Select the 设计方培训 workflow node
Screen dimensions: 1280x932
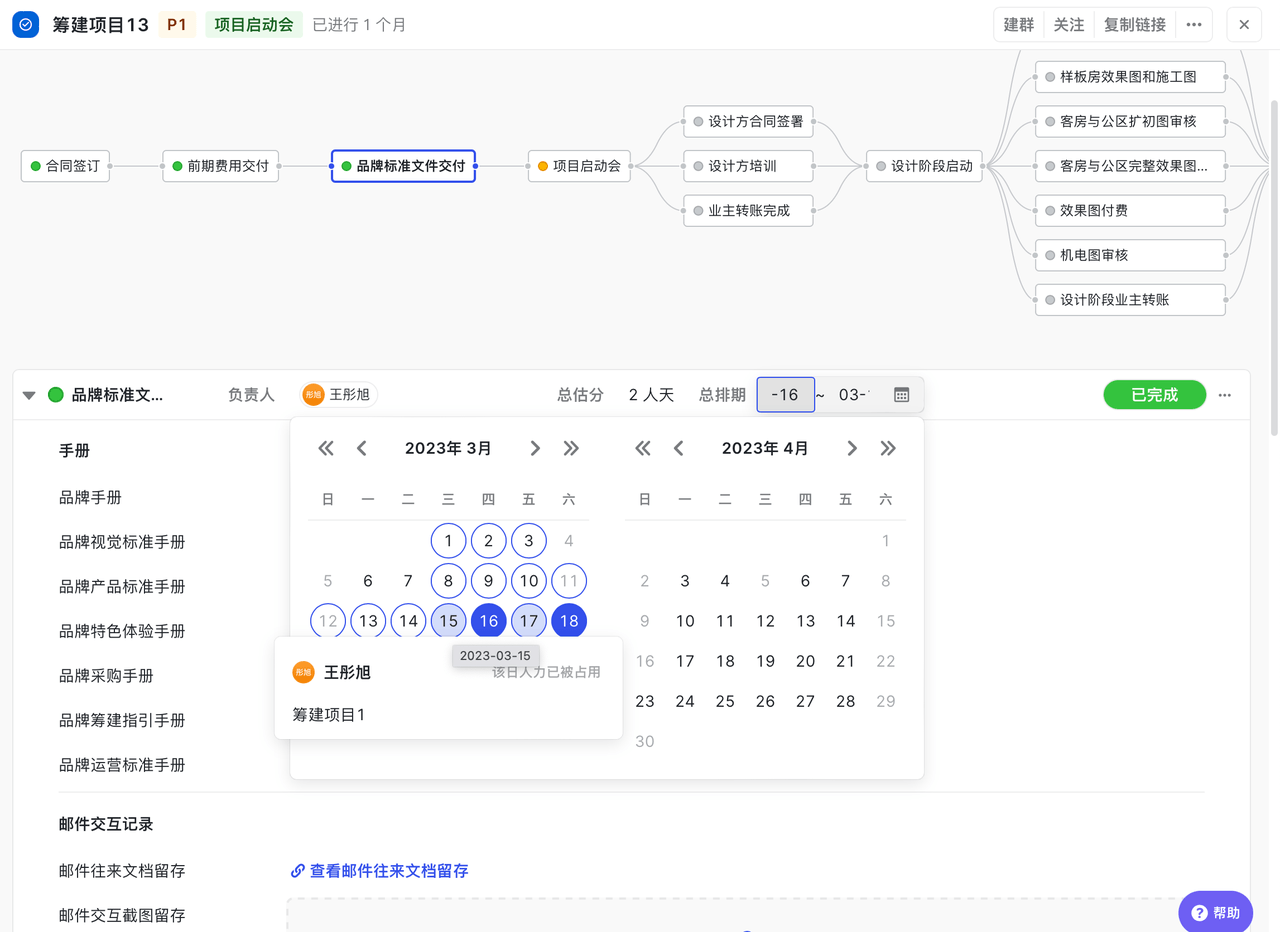pyautogui.click(x=748, y=166)
